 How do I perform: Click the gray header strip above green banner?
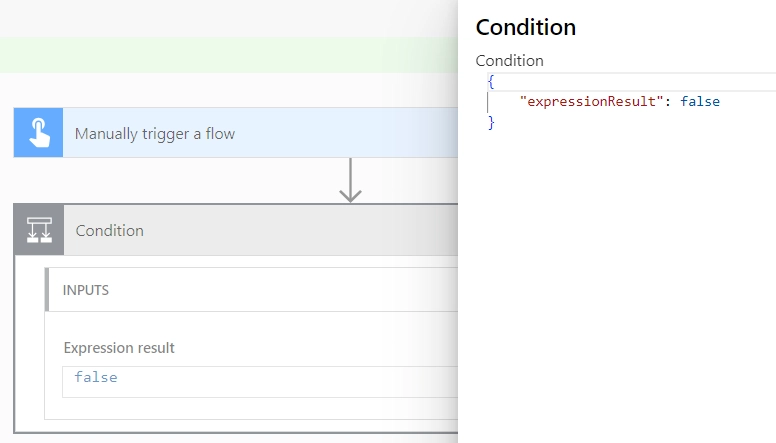(229, 19)
